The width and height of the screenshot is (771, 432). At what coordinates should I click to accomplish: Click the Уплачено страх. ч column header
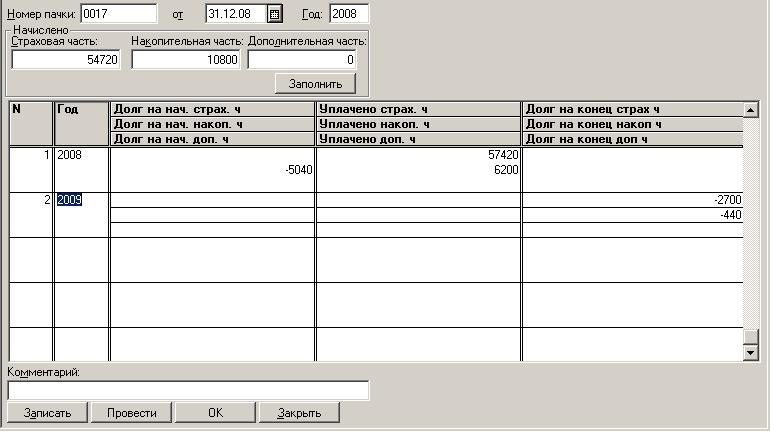point(417,109)
